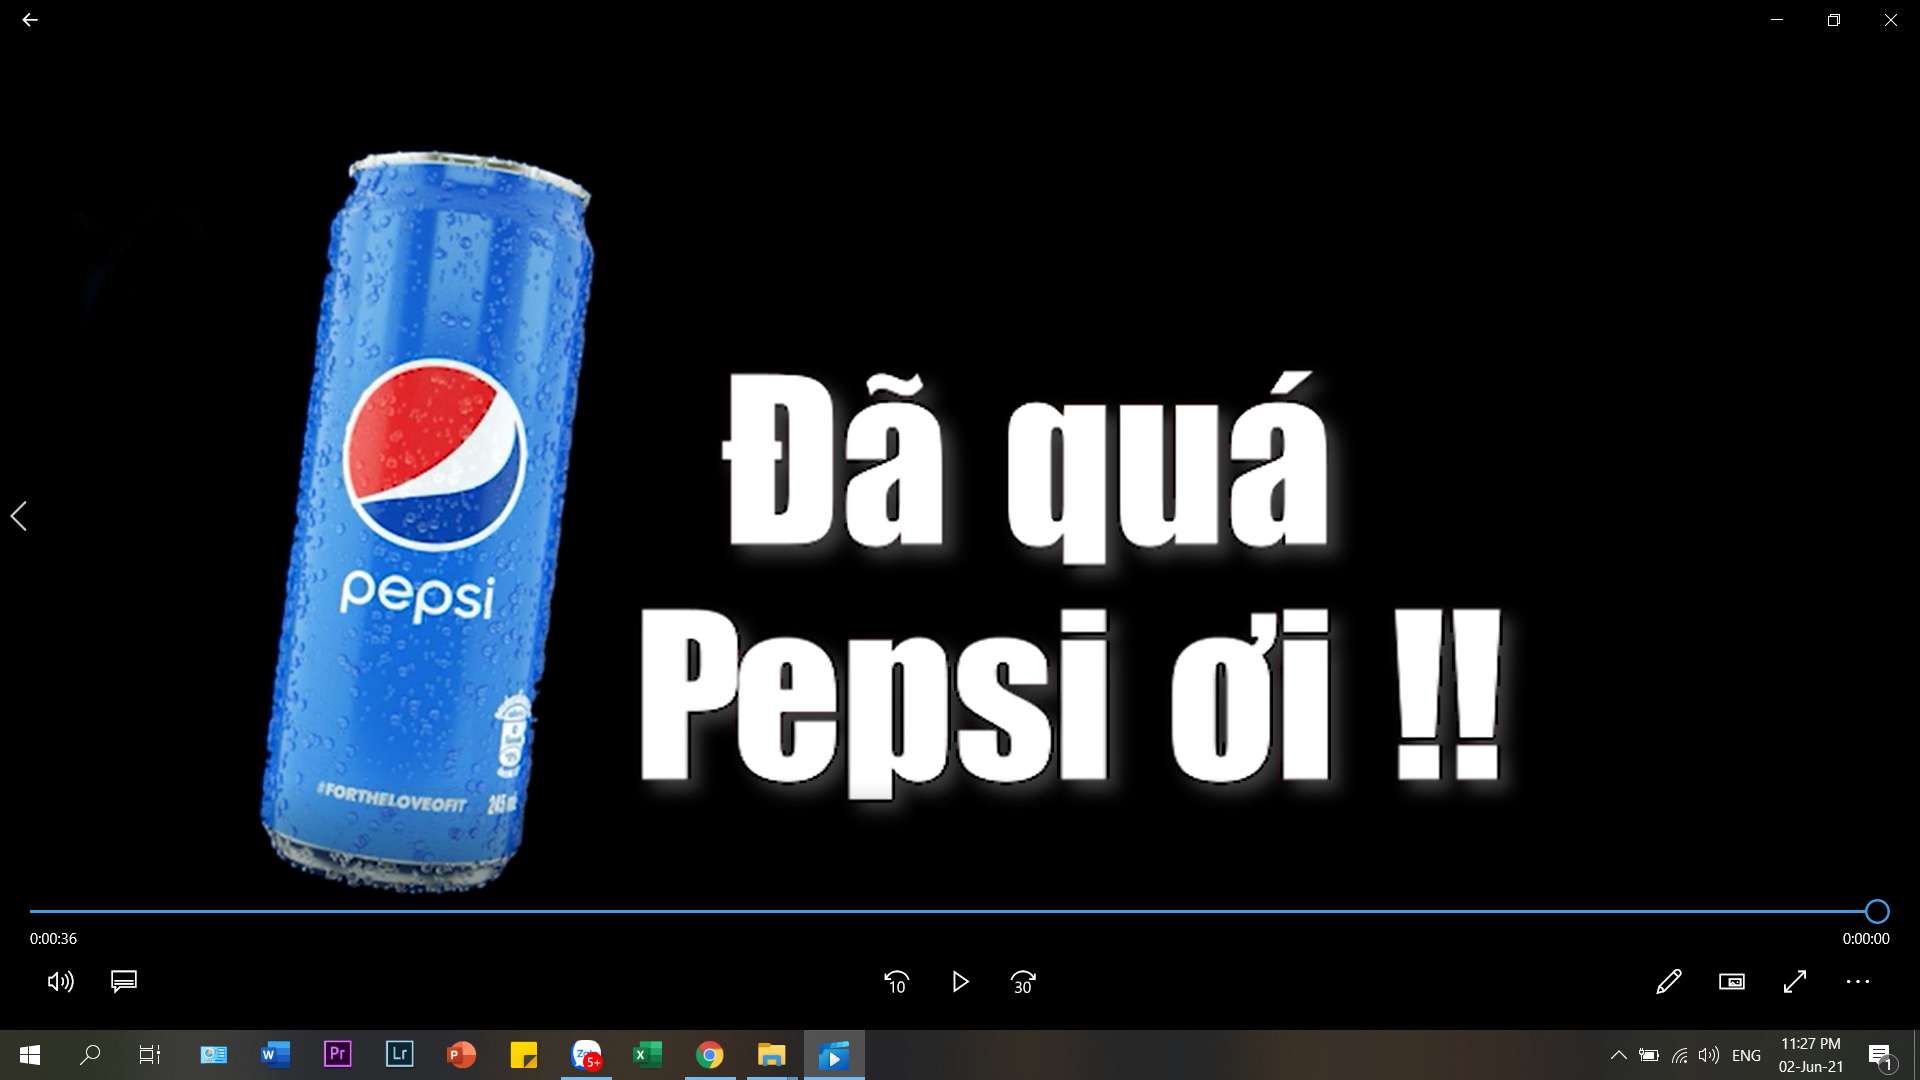Show hidden system tray icons

(x=1618, y=1055)
